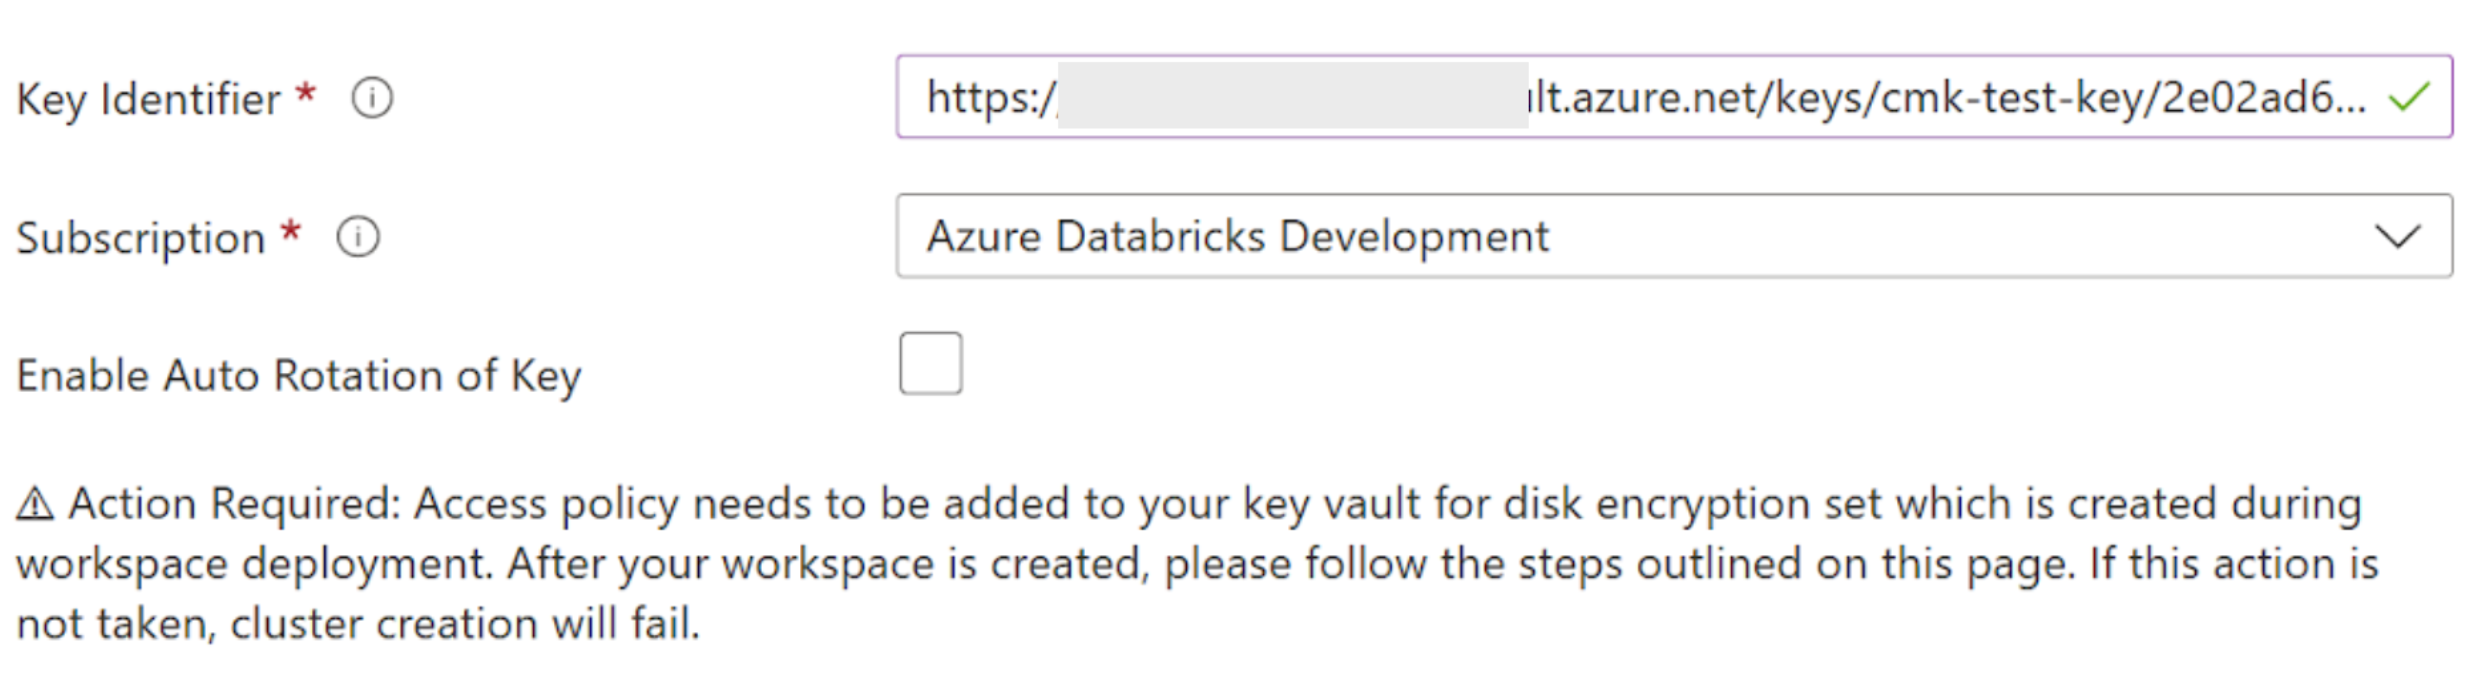Click the warning triangle before Action Required
This screenshot has width=2475, height=675.
tap(35, 504)
